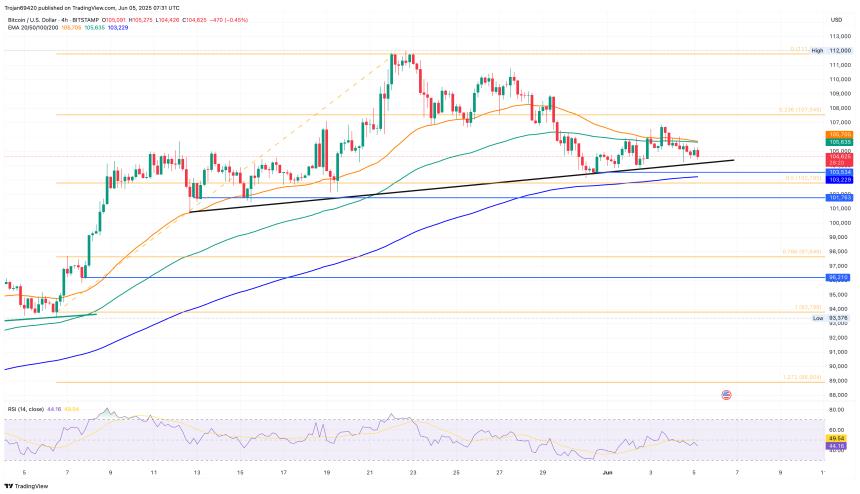Click the green 105,635 EMA price tag
860x494 pixels.
point(838,142)
